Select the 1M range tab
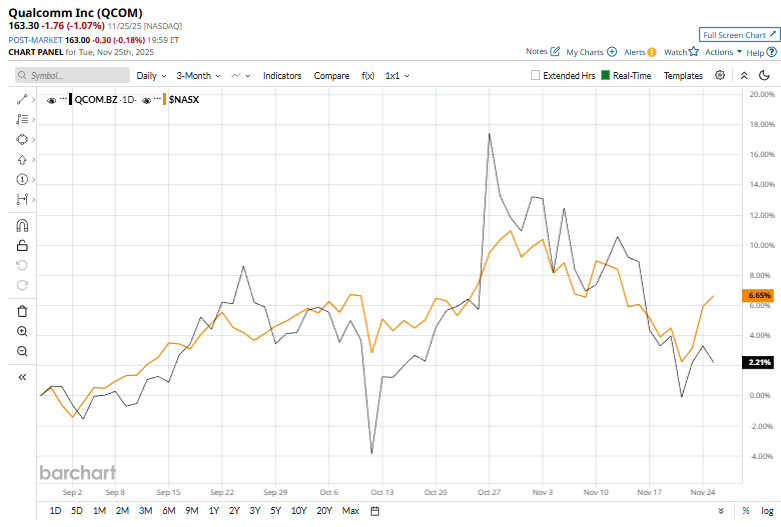781x527 pixels. click(x=100, y=511)
